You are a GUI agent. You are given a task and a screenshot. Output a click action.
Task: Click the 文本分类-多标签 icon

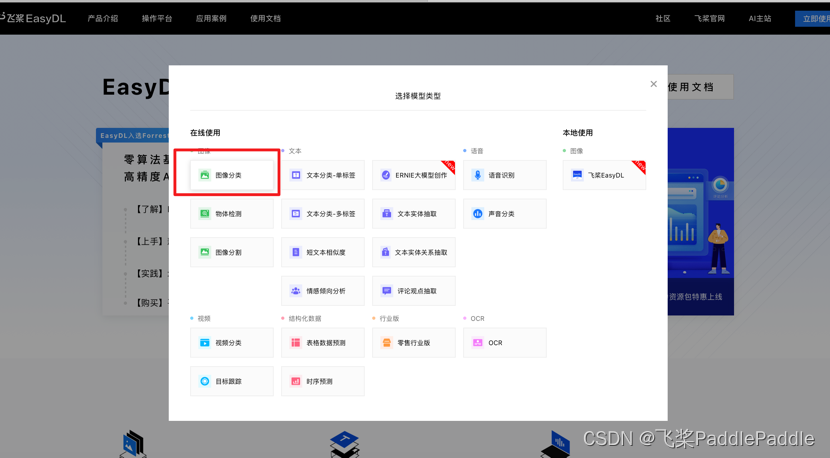coord(296,214)
